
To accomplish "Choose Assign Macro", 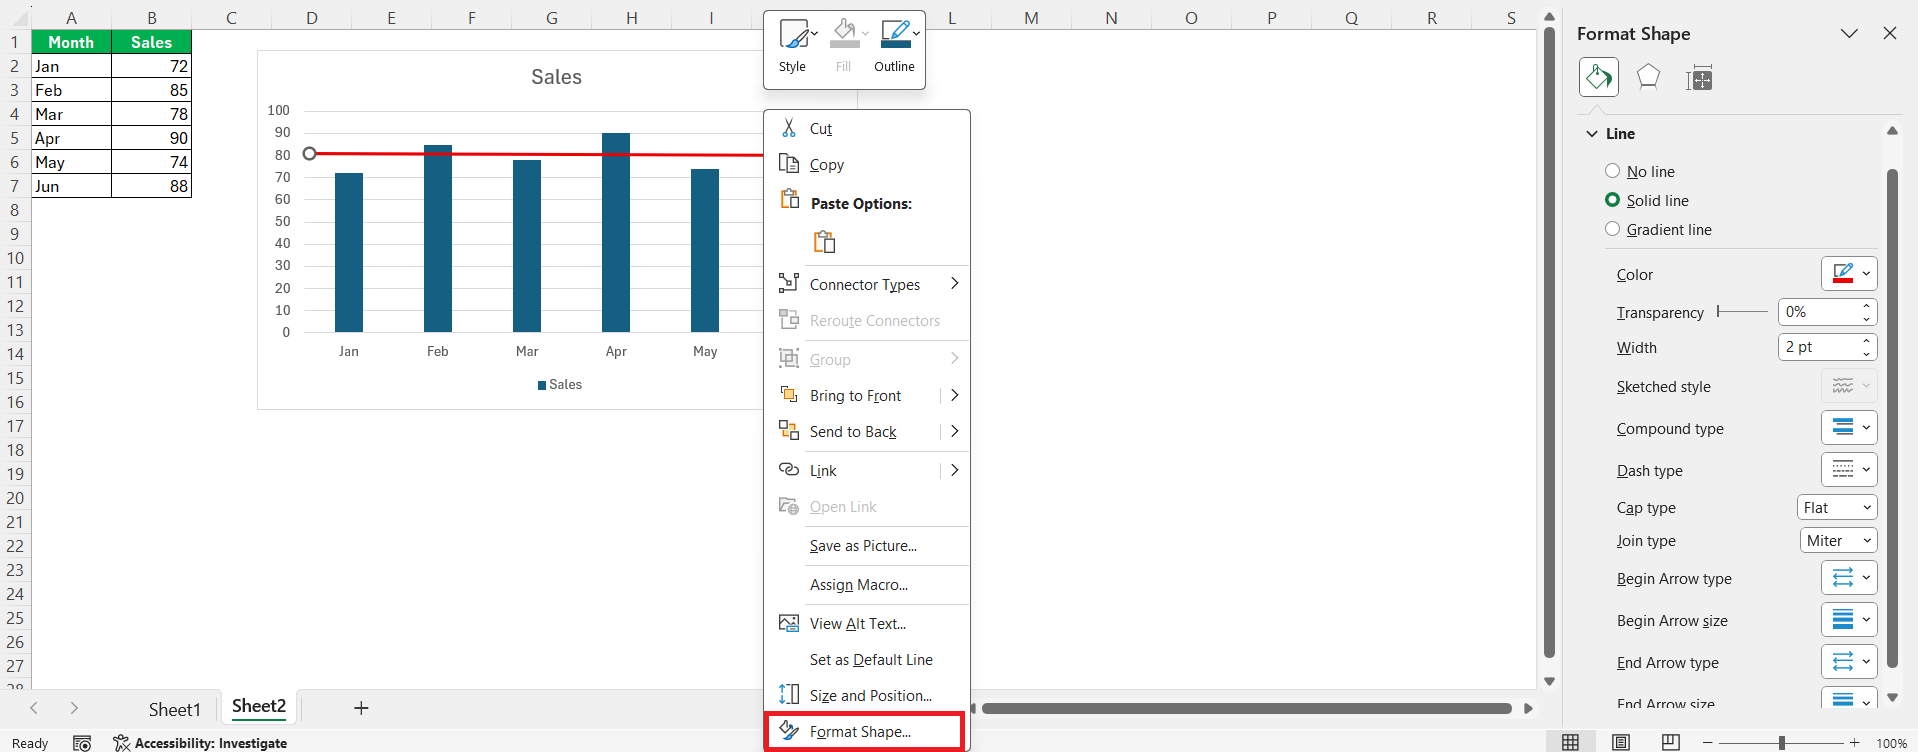I will point(867,585).
